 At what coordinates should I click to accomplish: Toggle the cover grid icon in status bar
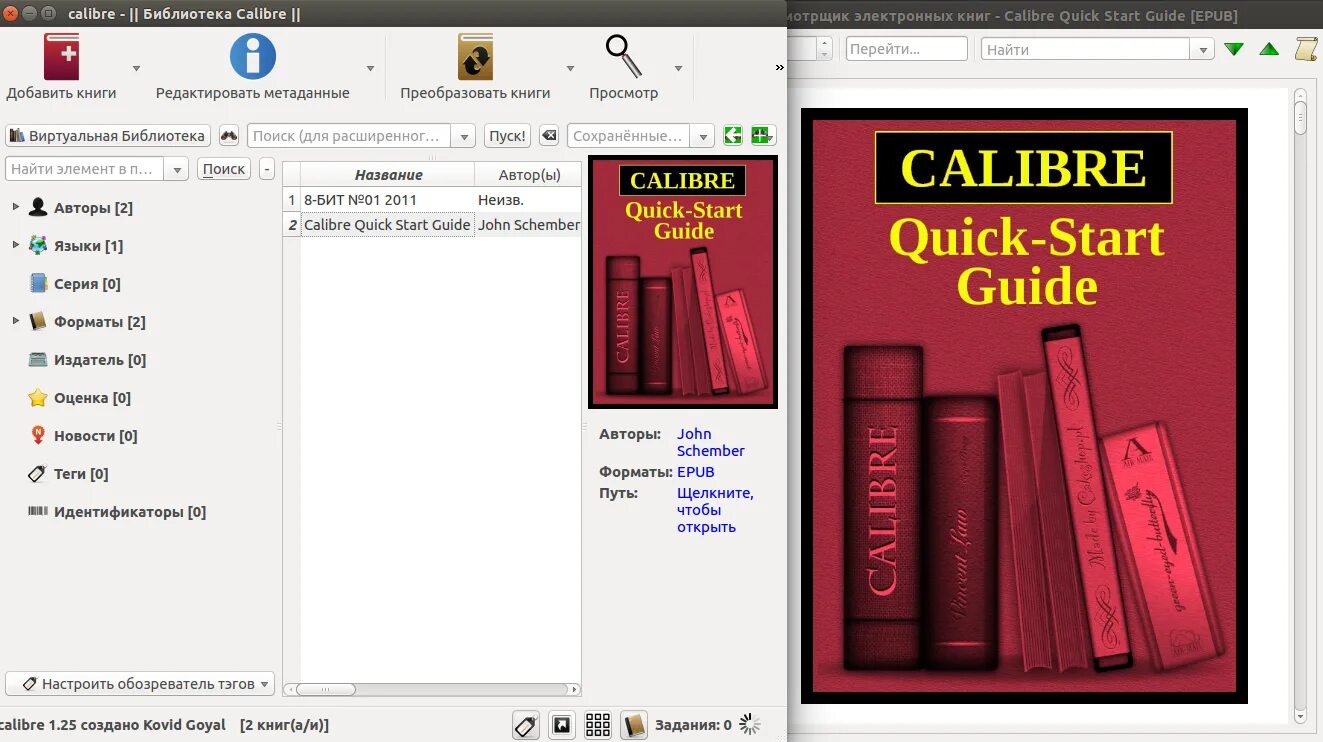pos(598,725)
